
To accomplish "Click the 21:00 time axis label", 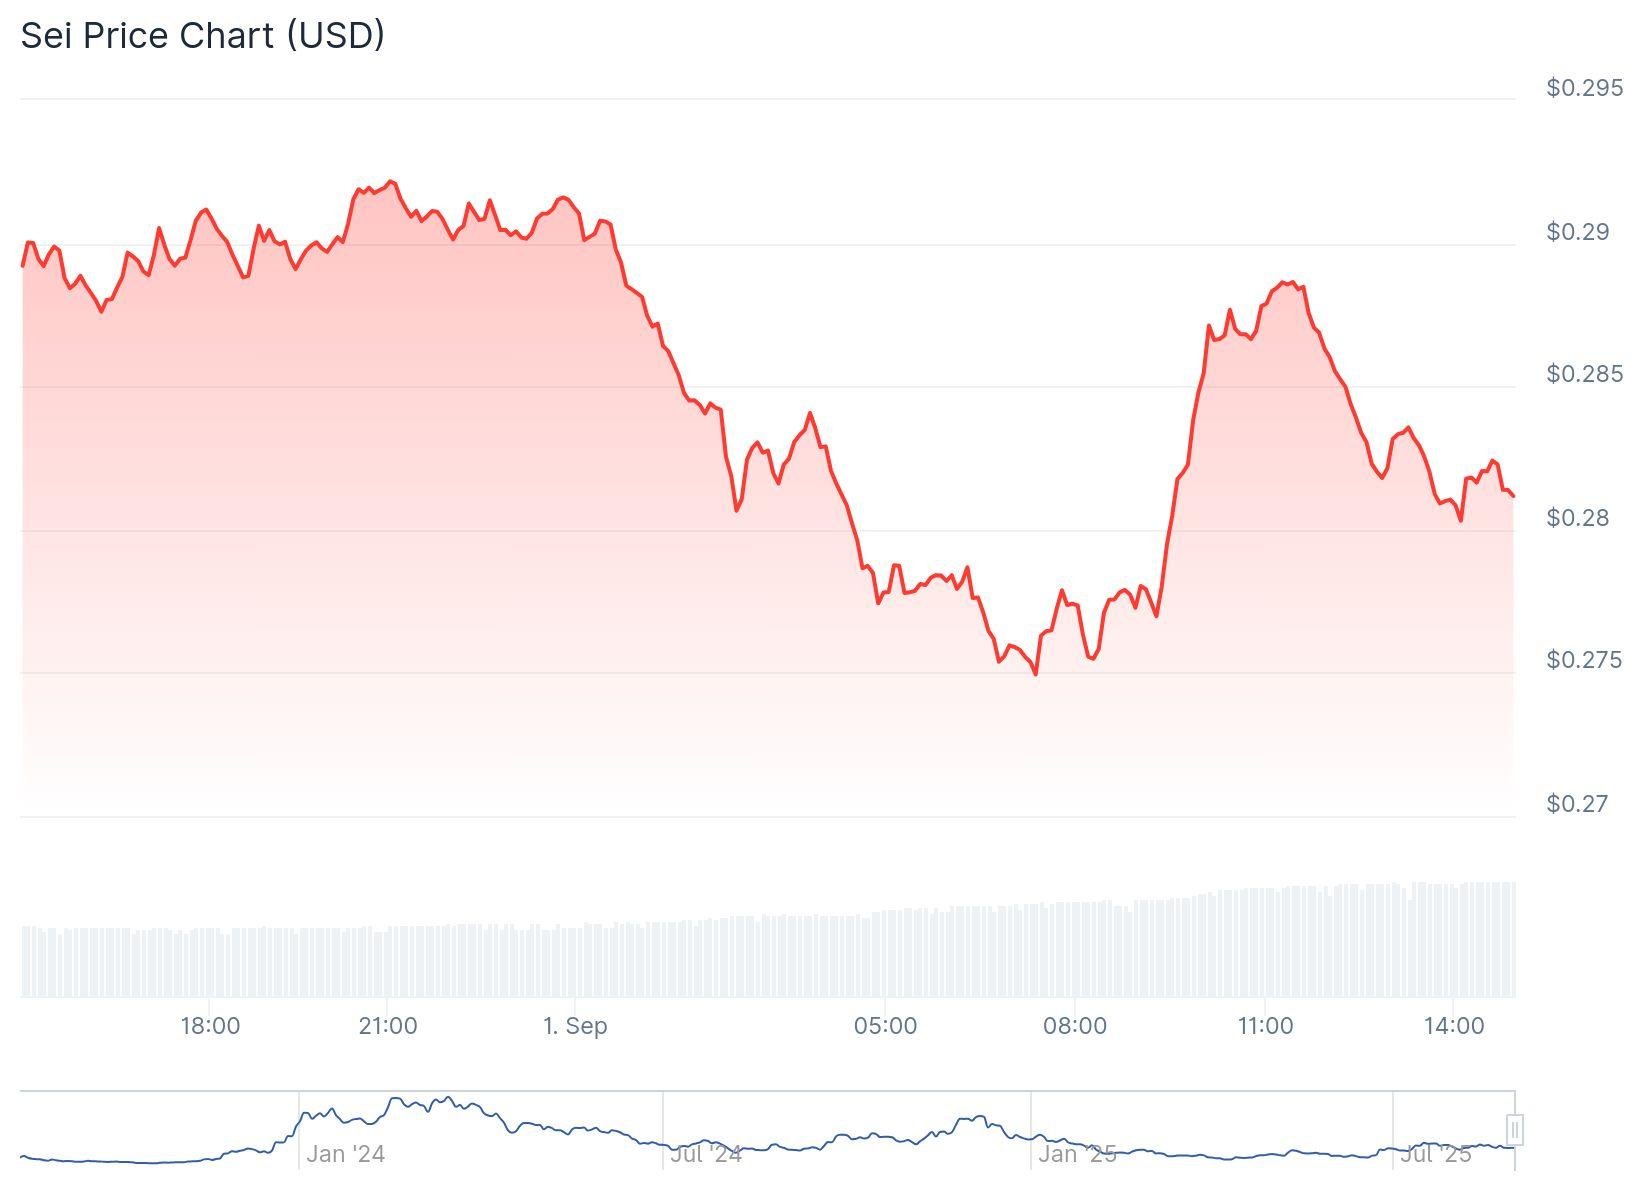I will point(388,1026).
